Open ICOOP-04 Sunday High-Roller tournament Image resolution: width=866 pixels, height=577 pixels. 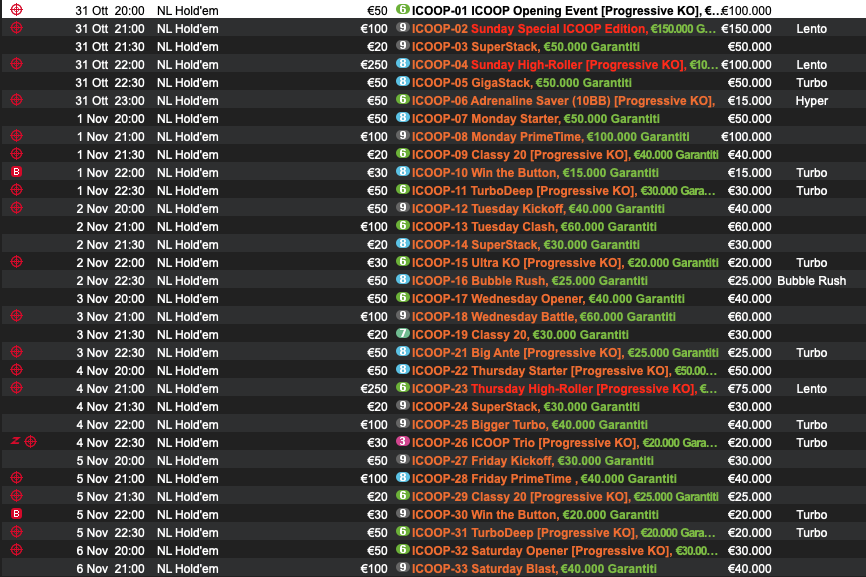(x=565, y=65)
